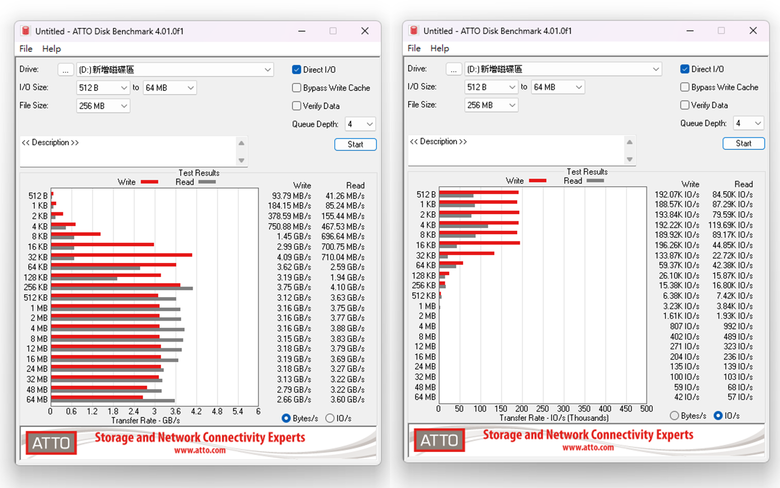The image size is (780, 488).
Task: Select IO/s radio in left window
Action: pyautogui.click(x=329, y=418)
